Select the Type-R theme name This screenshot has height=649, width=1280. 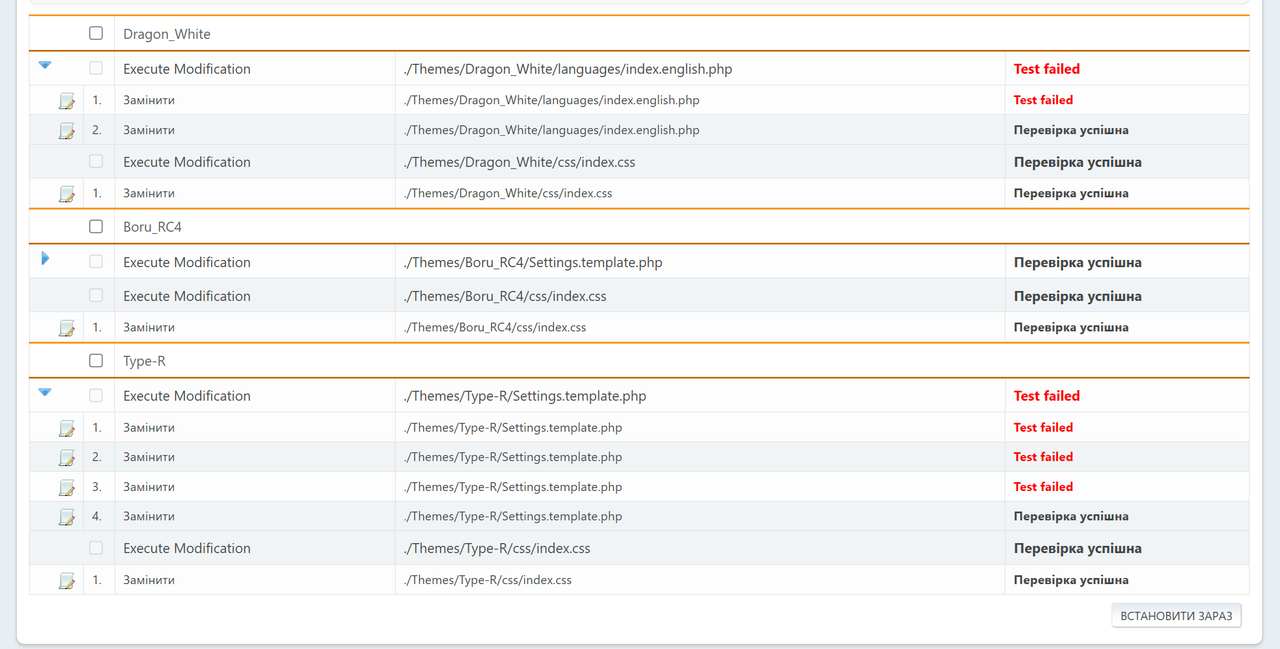[x=145, y=361]
